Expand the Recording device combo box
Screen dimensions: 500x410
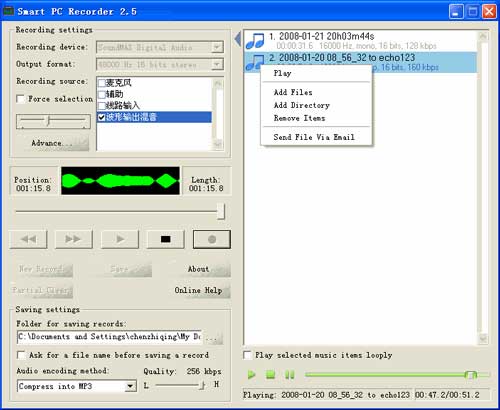click(217, 47)
